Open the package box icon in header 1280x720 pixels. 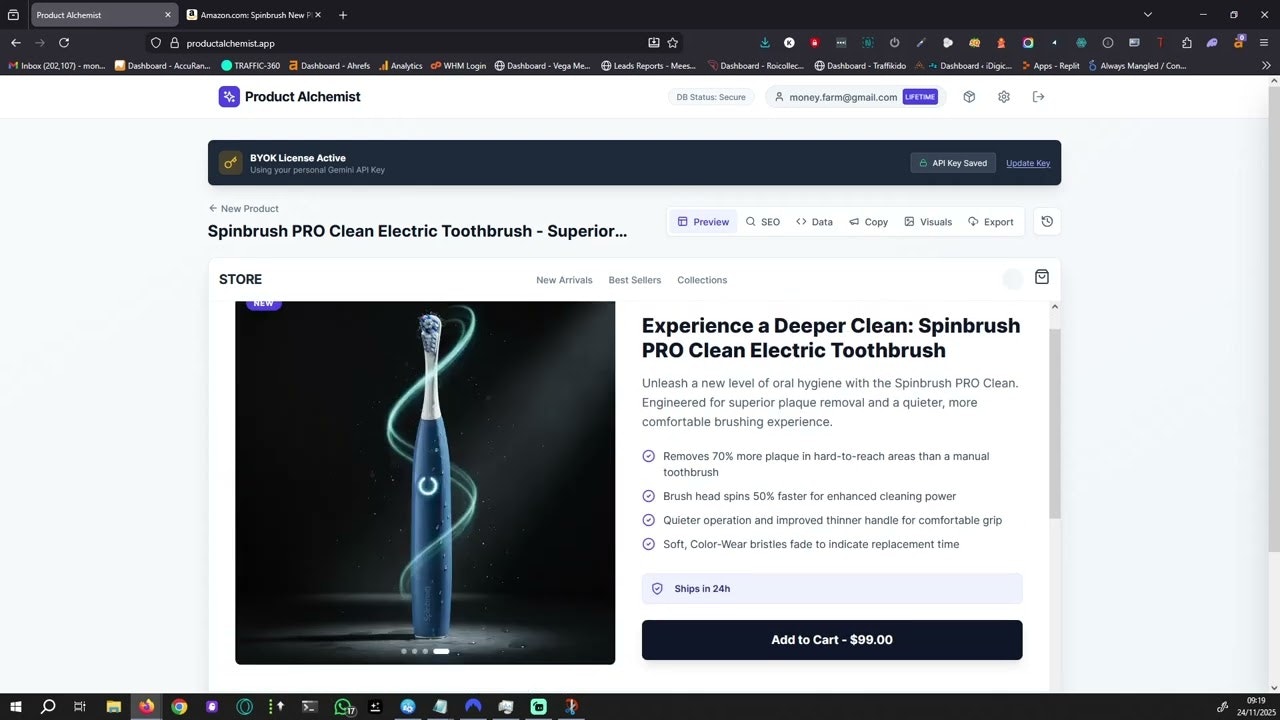pyautogui.click(x=969, y=97)
